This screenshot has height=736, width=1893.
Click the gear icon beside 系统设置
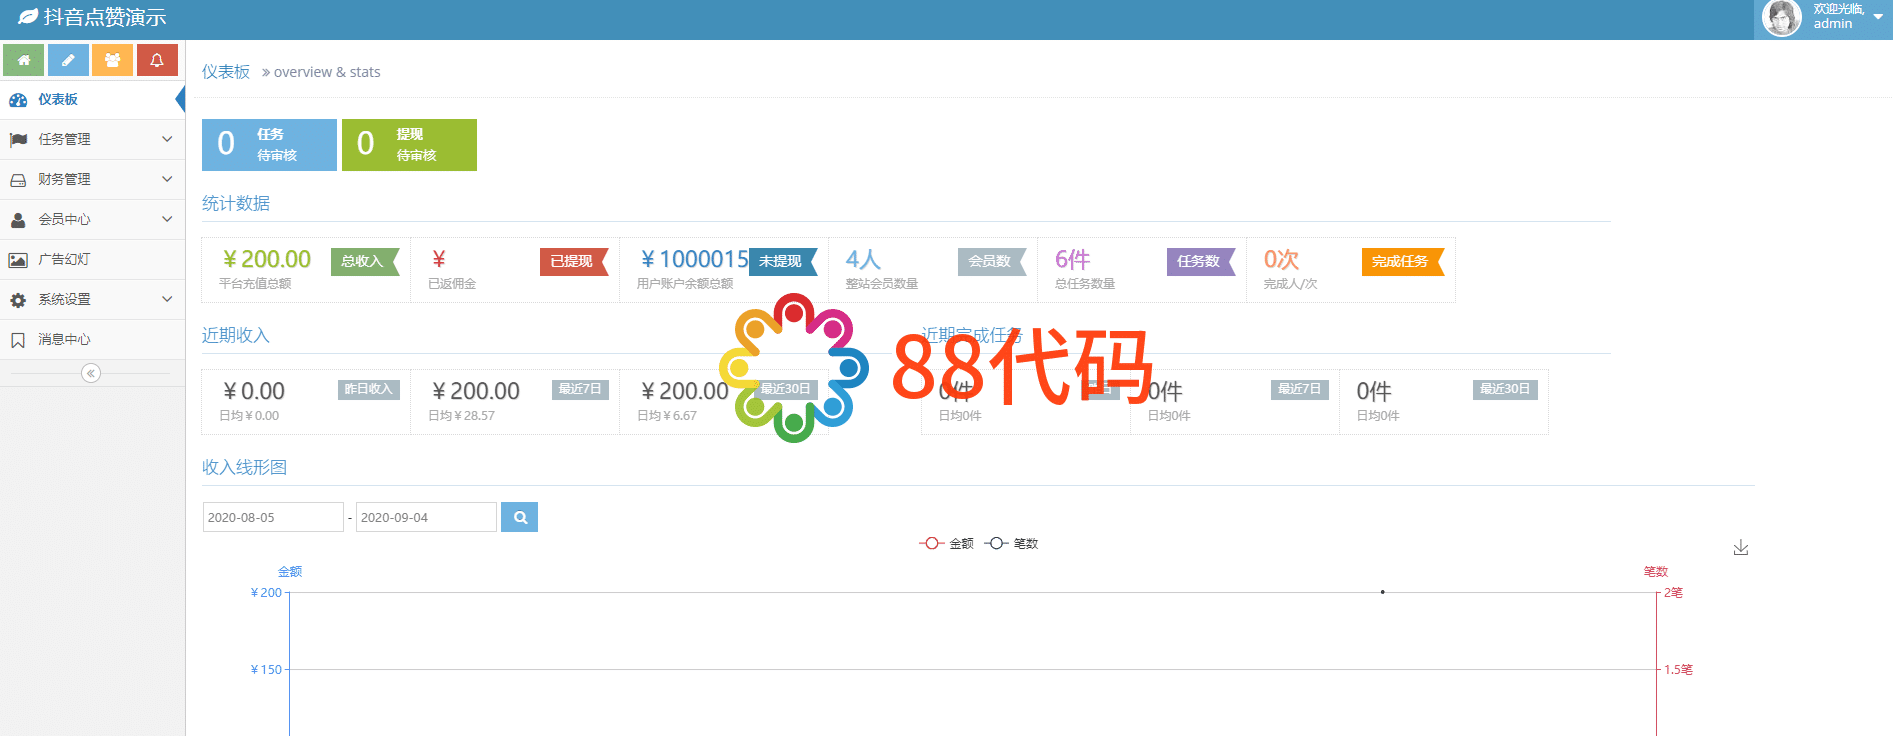tap(18, 300)
